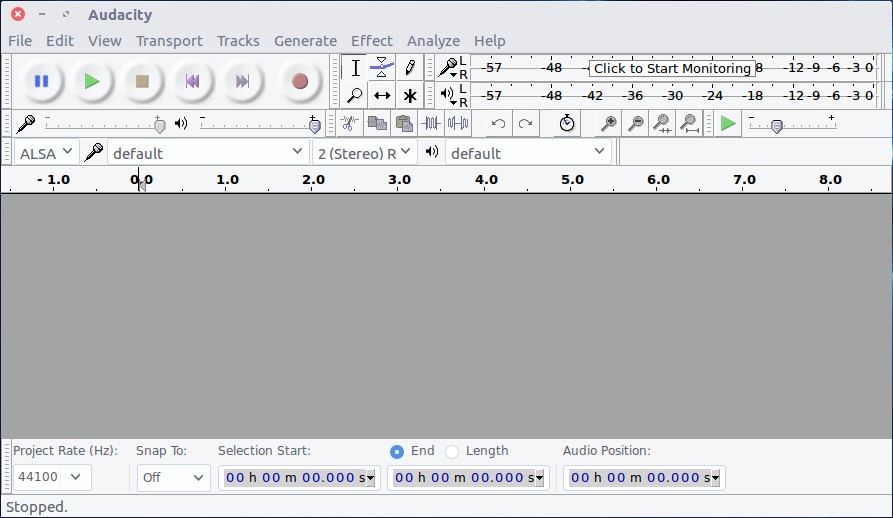Click the playback level meter bar
893x518 pixels.
[674, 95]
